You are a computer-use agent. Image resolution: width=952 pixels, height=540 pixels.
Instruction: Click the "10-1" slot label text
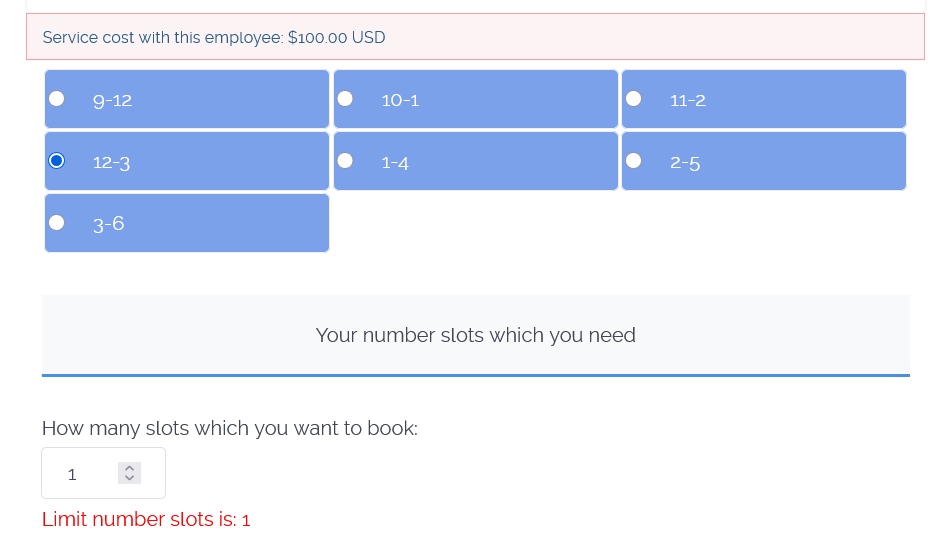(x=400, y=100)
